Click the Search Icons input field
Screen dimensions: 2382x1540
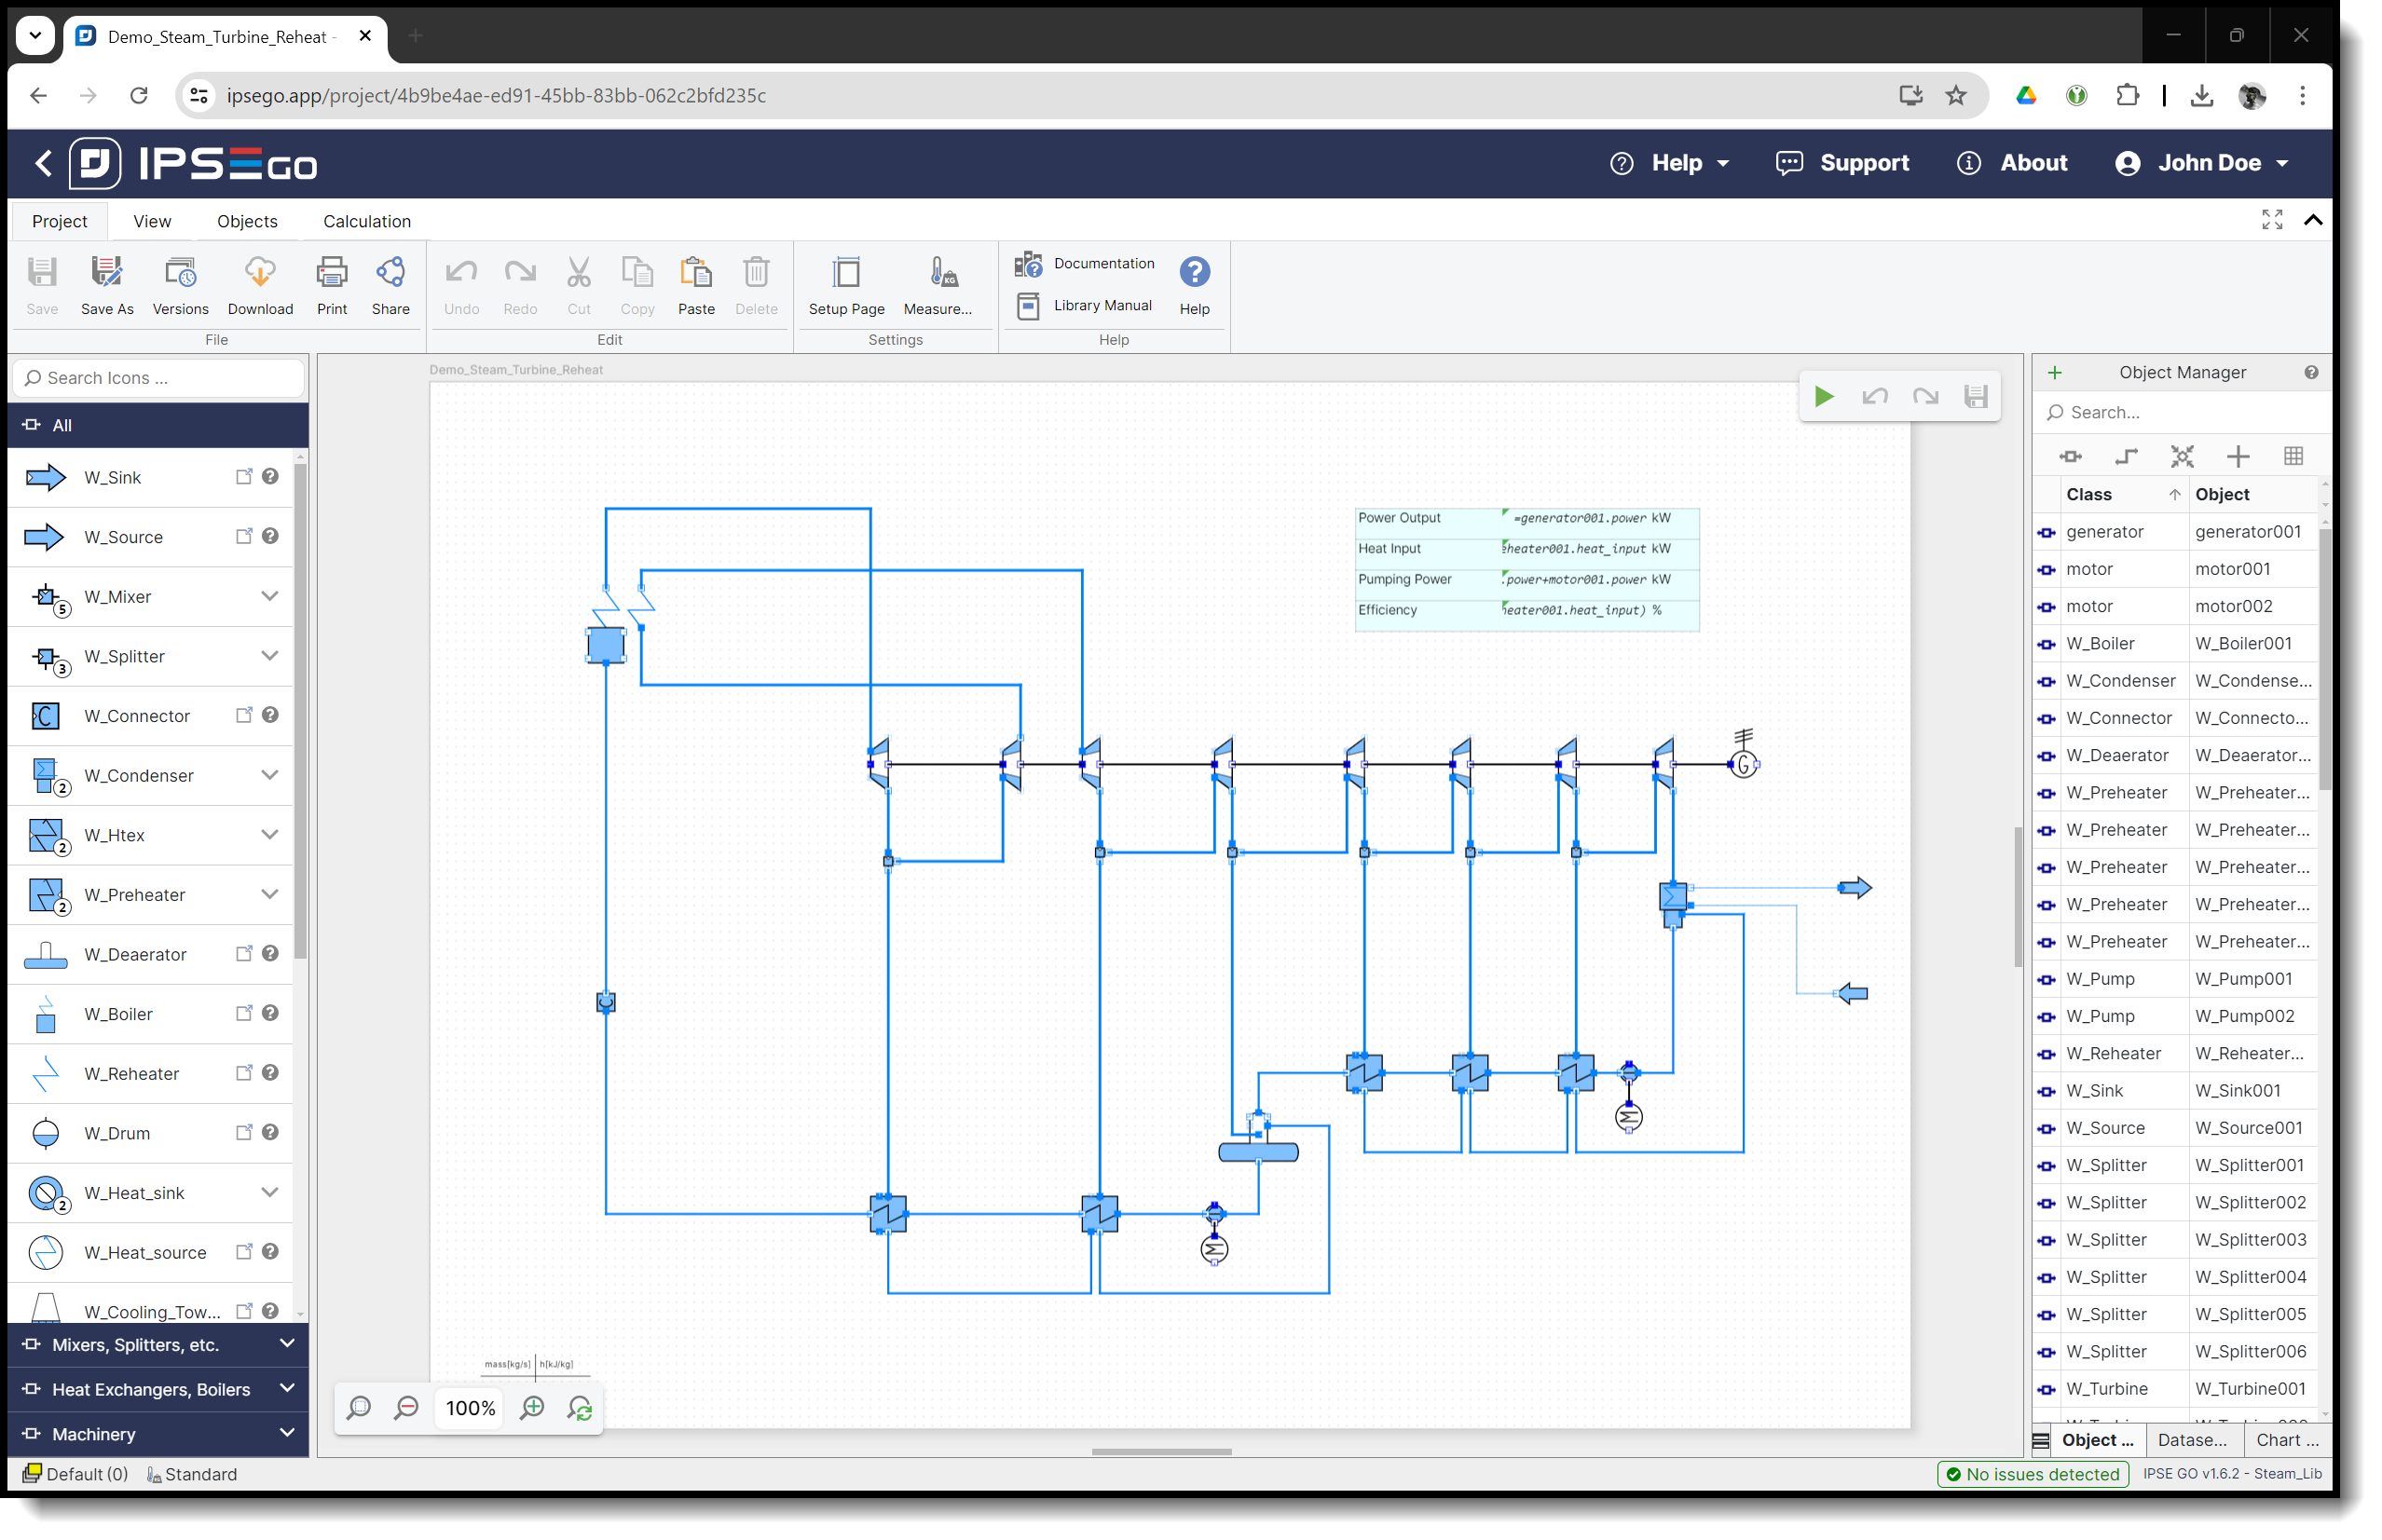click(160, 378)
